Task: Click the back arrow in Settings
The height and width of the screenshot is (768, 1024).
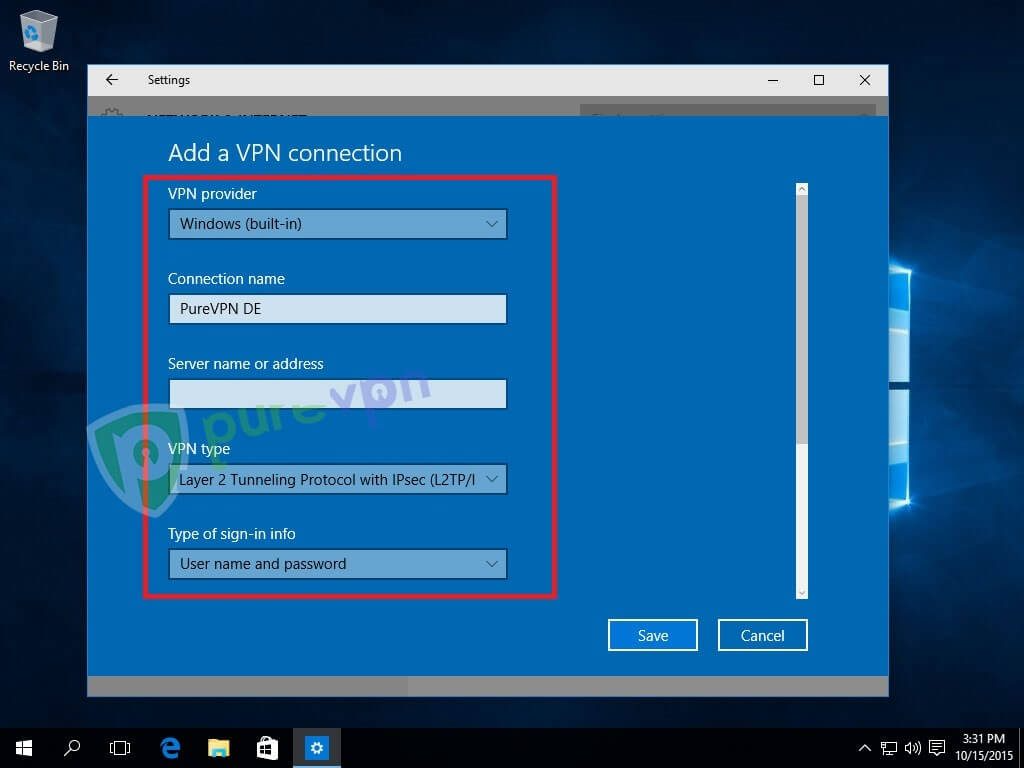Action: (x=111, y=80)
